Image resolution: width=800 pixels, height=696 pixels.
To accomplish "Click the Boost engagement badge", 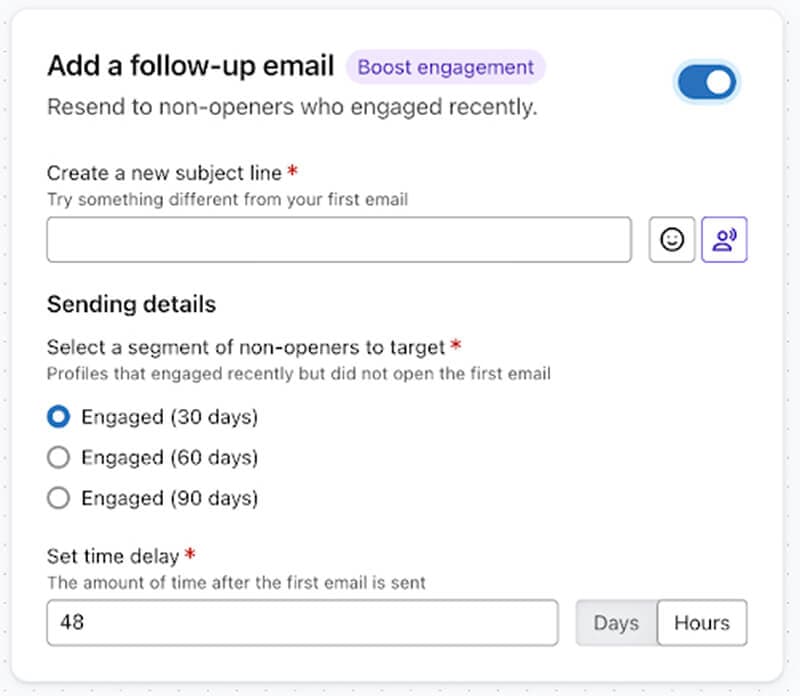I will [x=446, y=67].
